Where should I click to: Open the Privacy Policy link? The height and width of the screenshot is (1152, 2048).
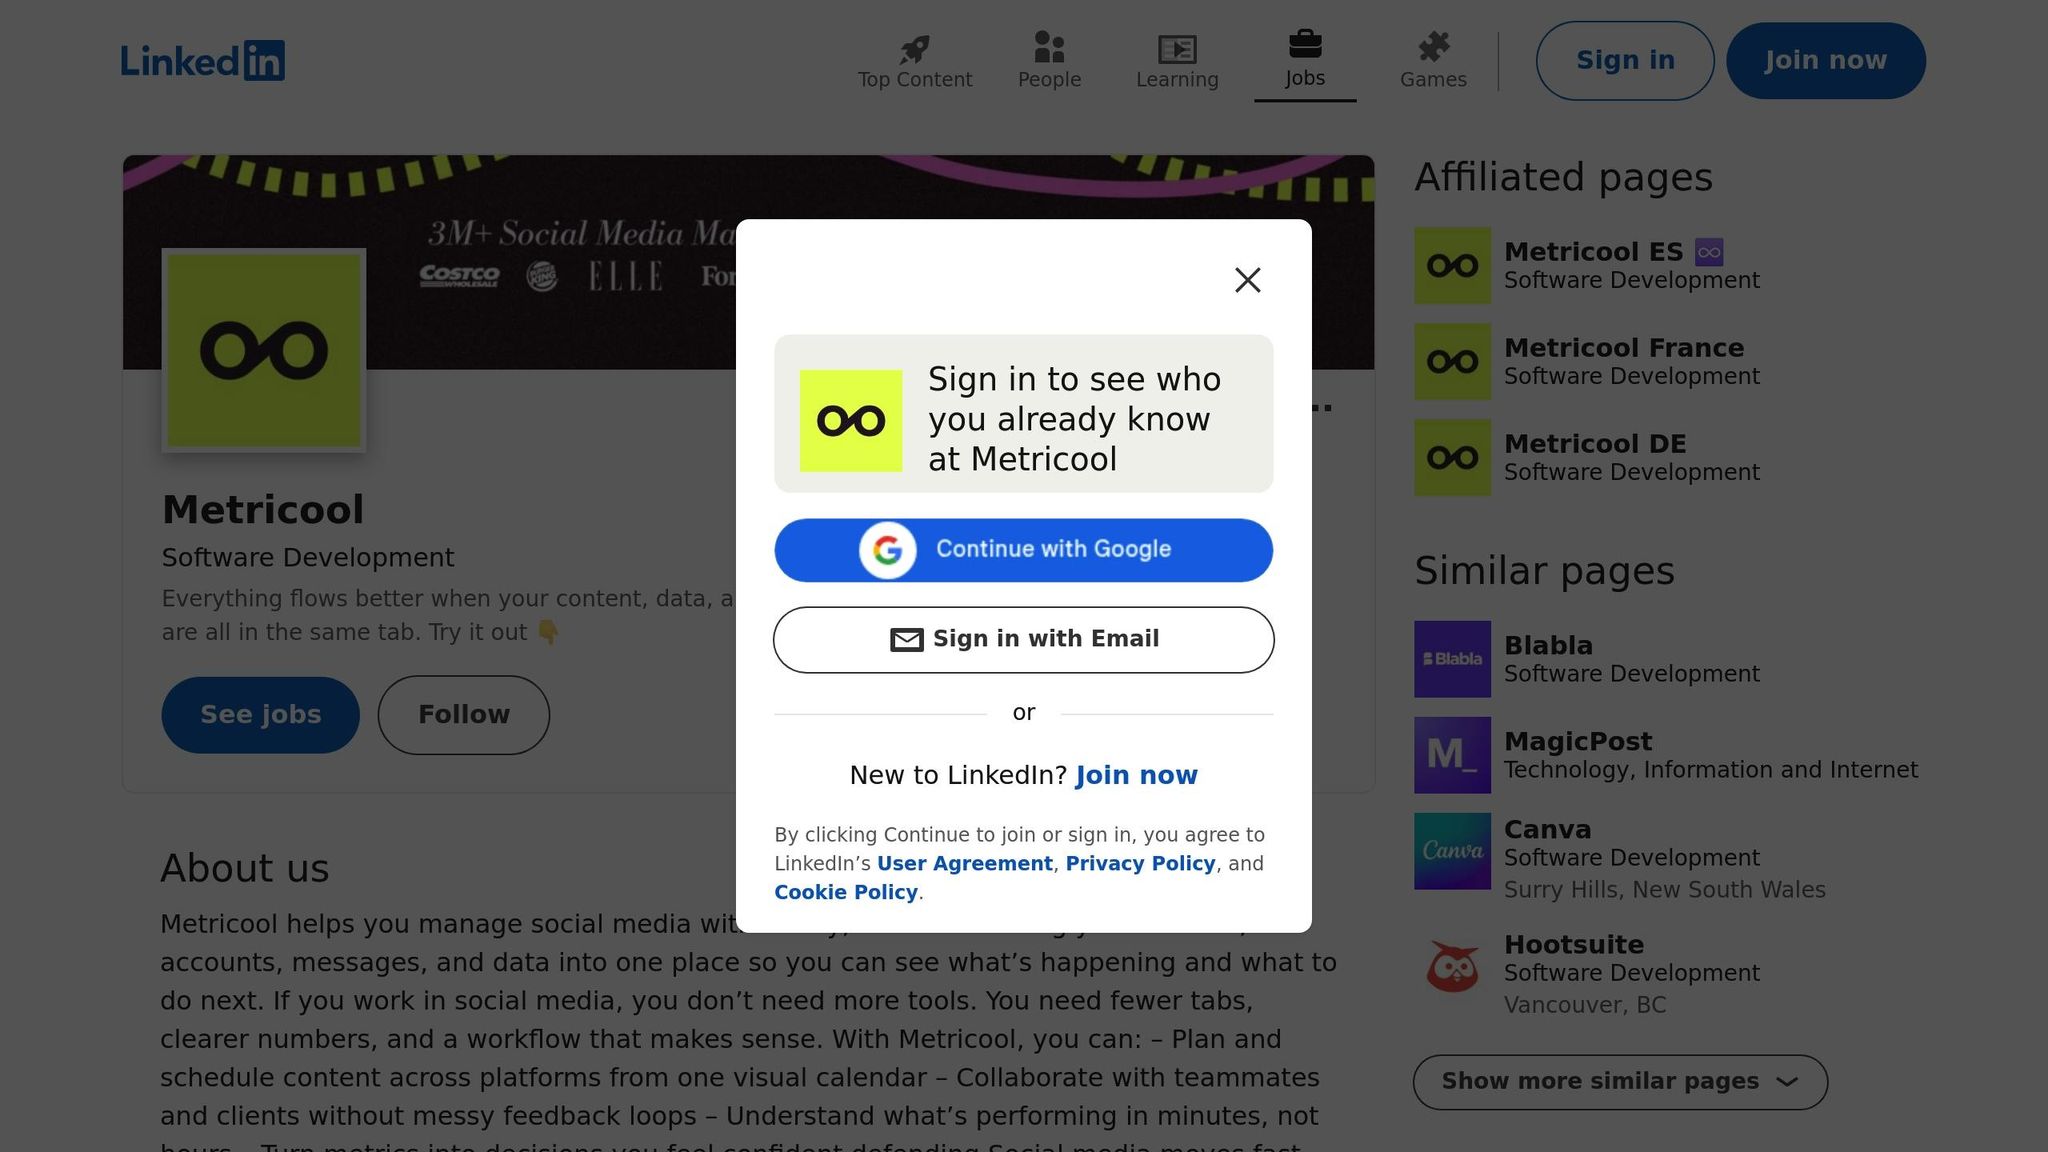click(1140, 863)
